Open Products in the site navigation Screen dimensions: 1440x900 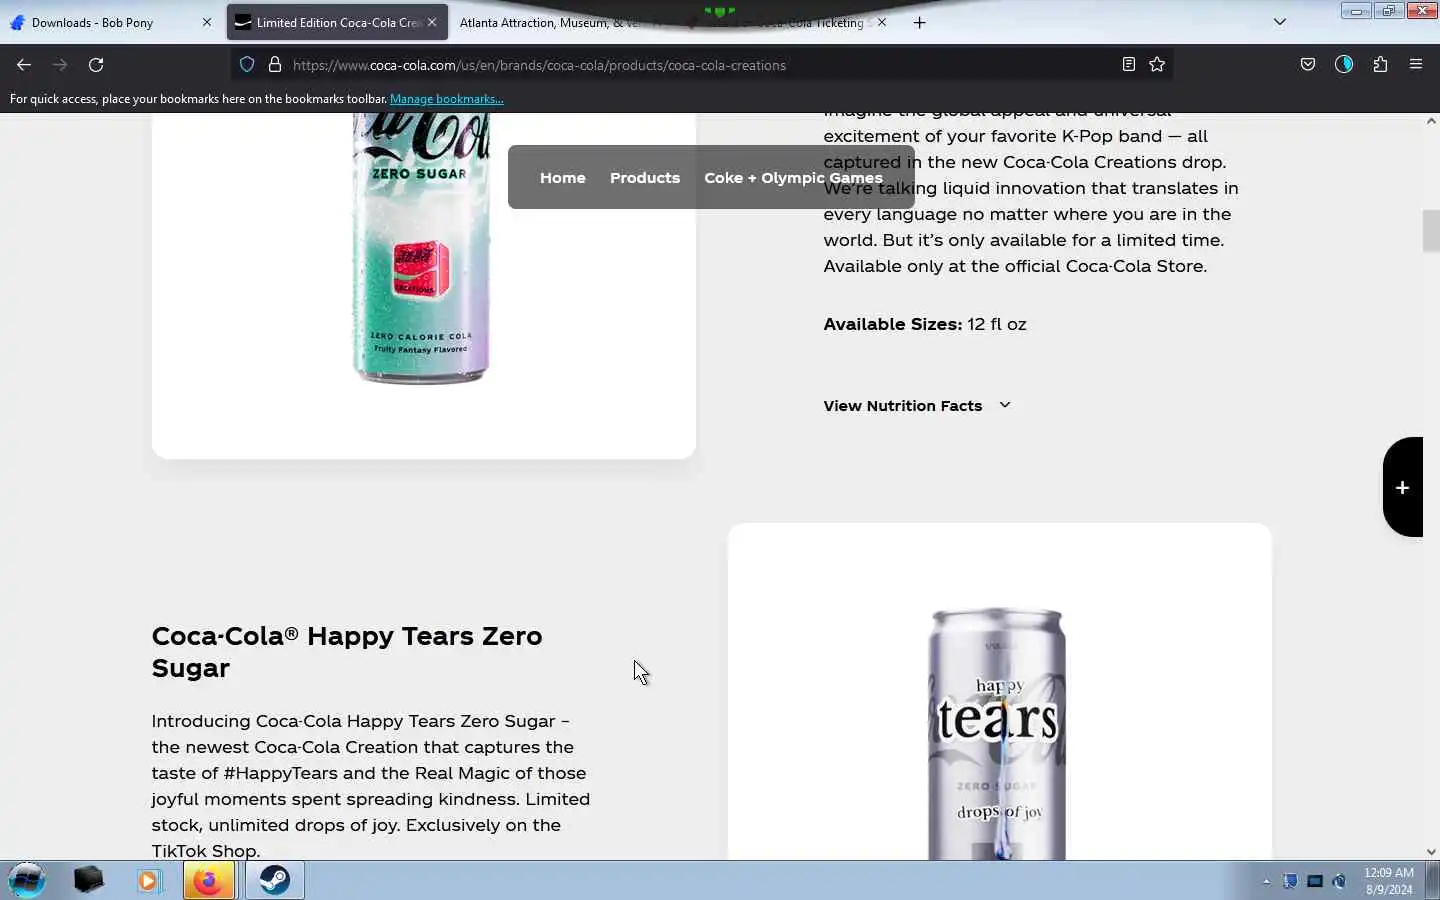click(x=645, y=178)
